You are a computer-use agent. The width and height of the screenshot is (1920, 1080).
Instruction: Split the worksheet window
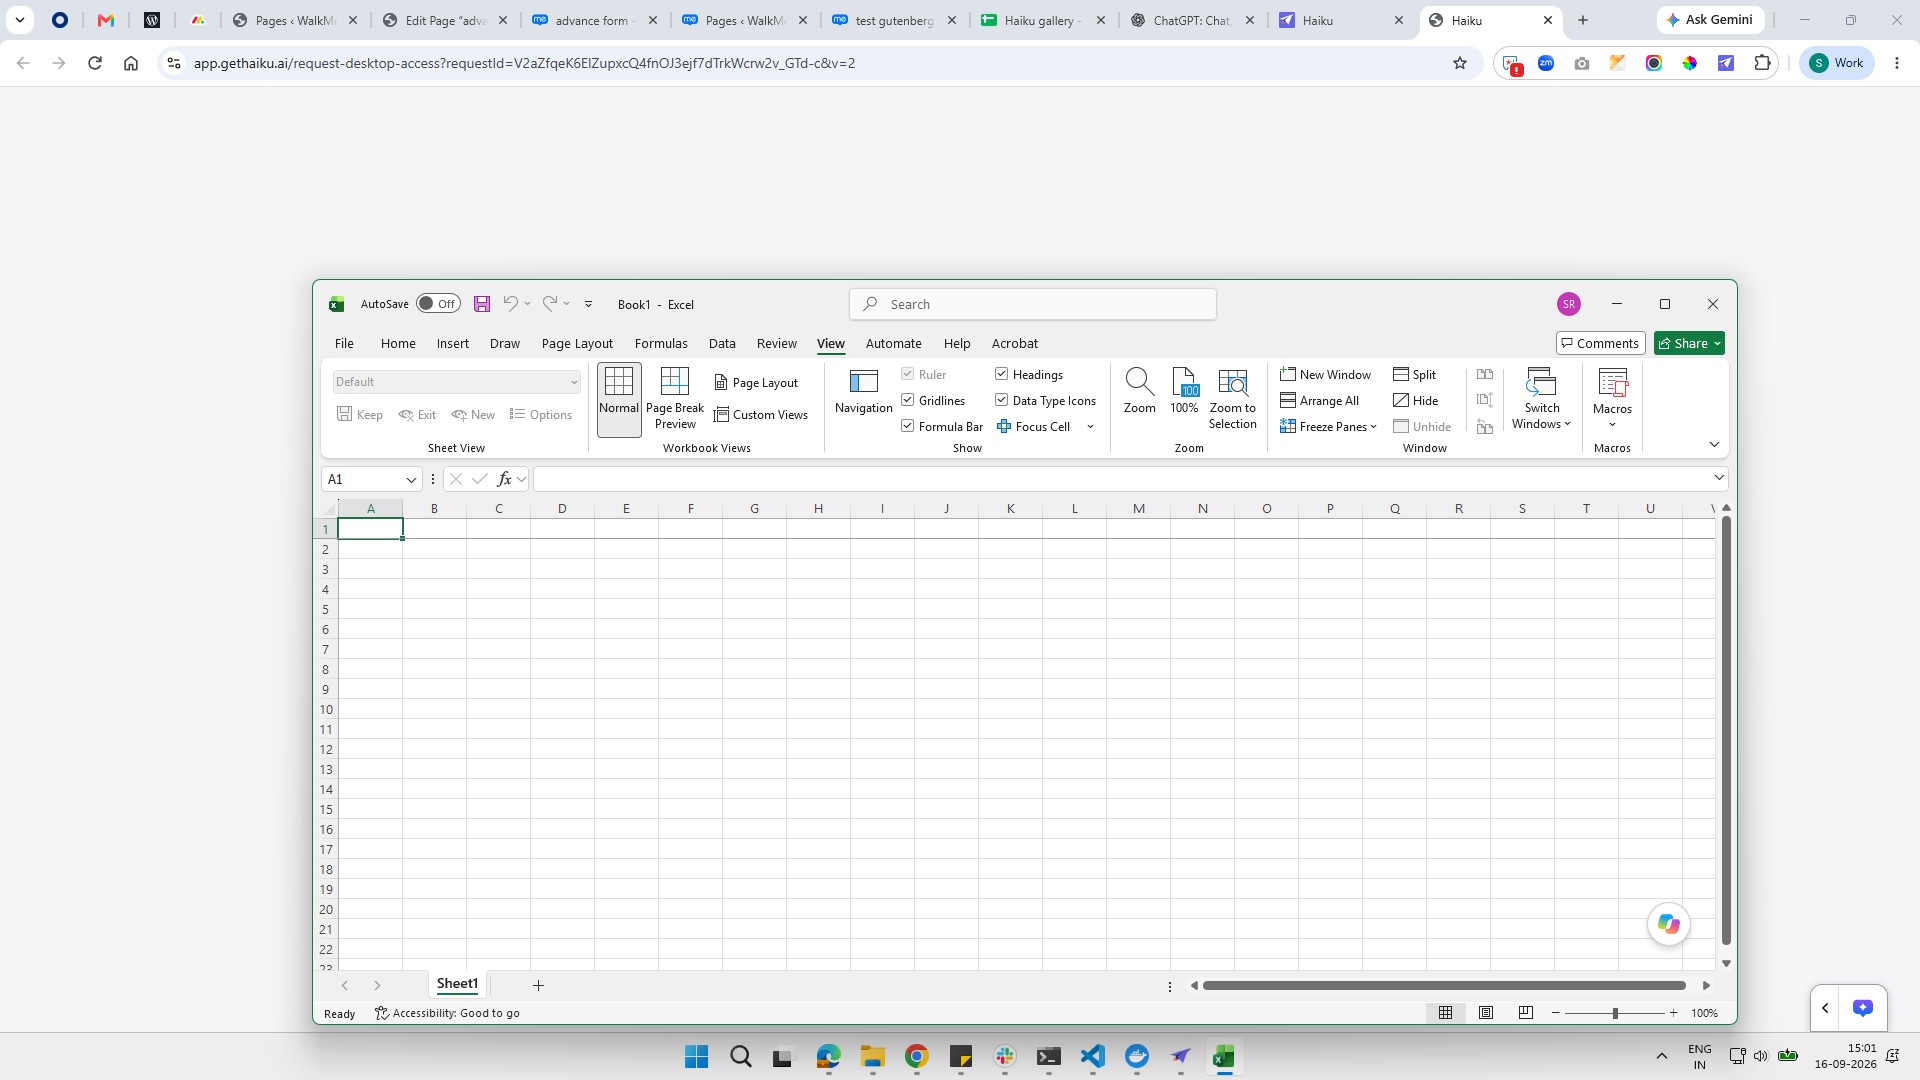[x=1415, y=375]
